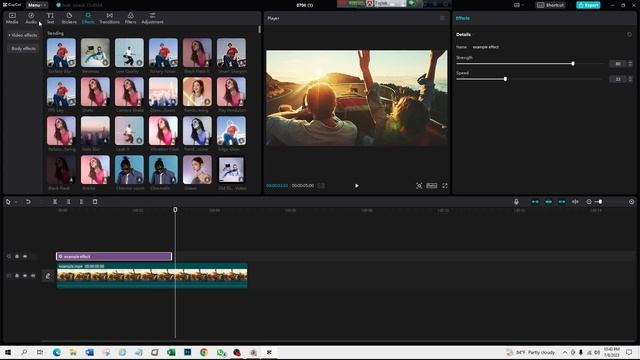Click the Export button
Screen dimensions: 640x360
588,5
